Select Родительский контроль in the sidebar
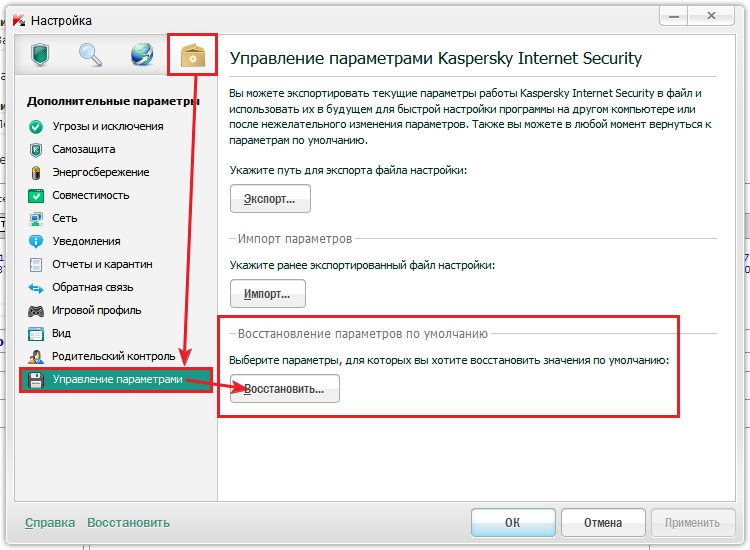Viewport: 750px width, 550px height. pos(114,356)
